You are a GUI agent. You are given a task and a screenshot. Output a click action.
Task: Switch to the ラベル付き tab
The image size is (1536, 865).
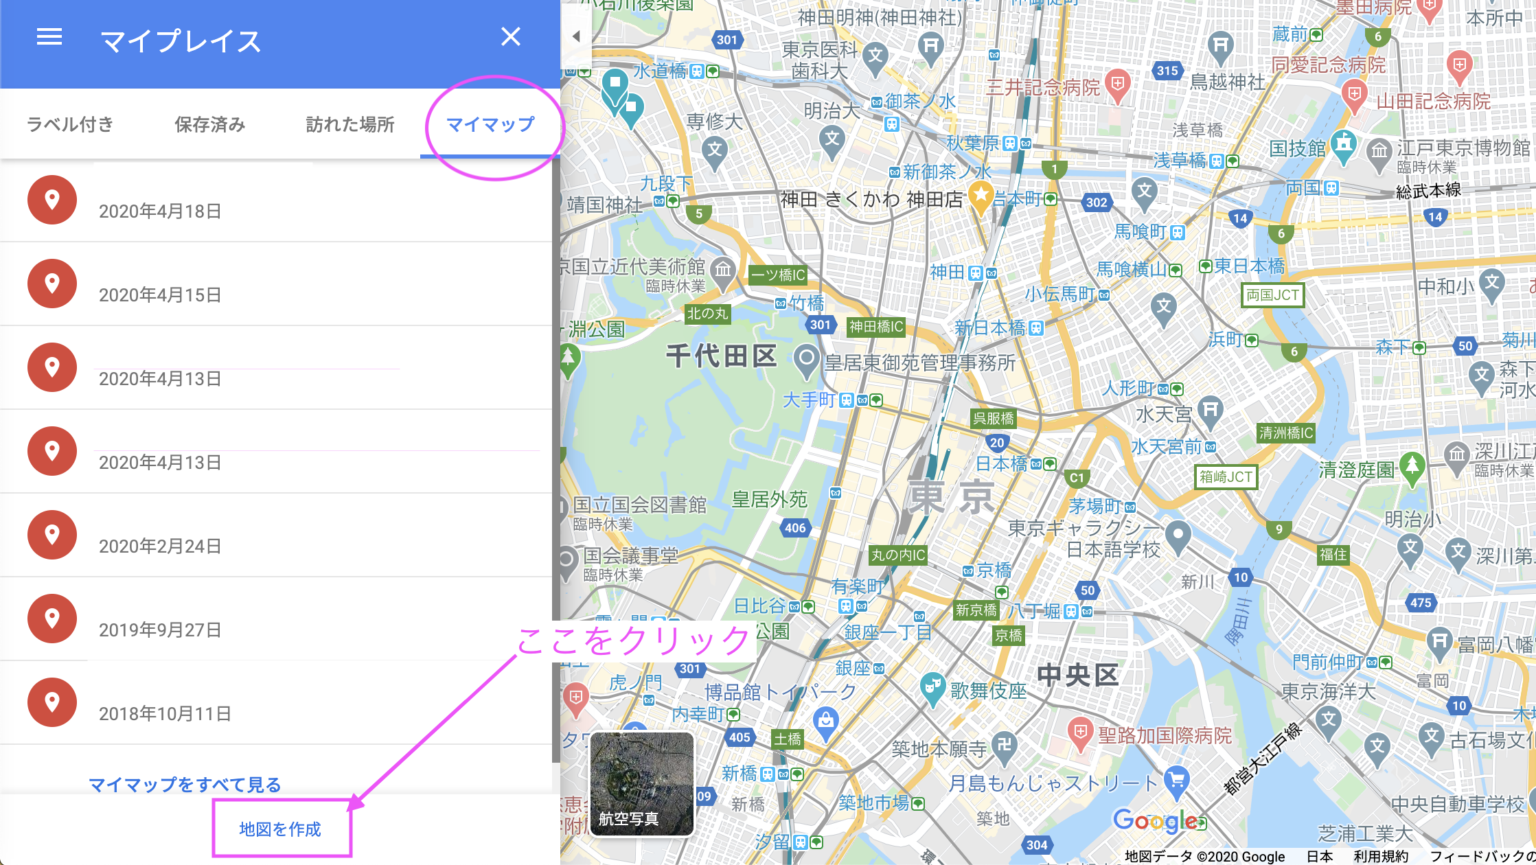pyautogui.click(x=70, y=124)
